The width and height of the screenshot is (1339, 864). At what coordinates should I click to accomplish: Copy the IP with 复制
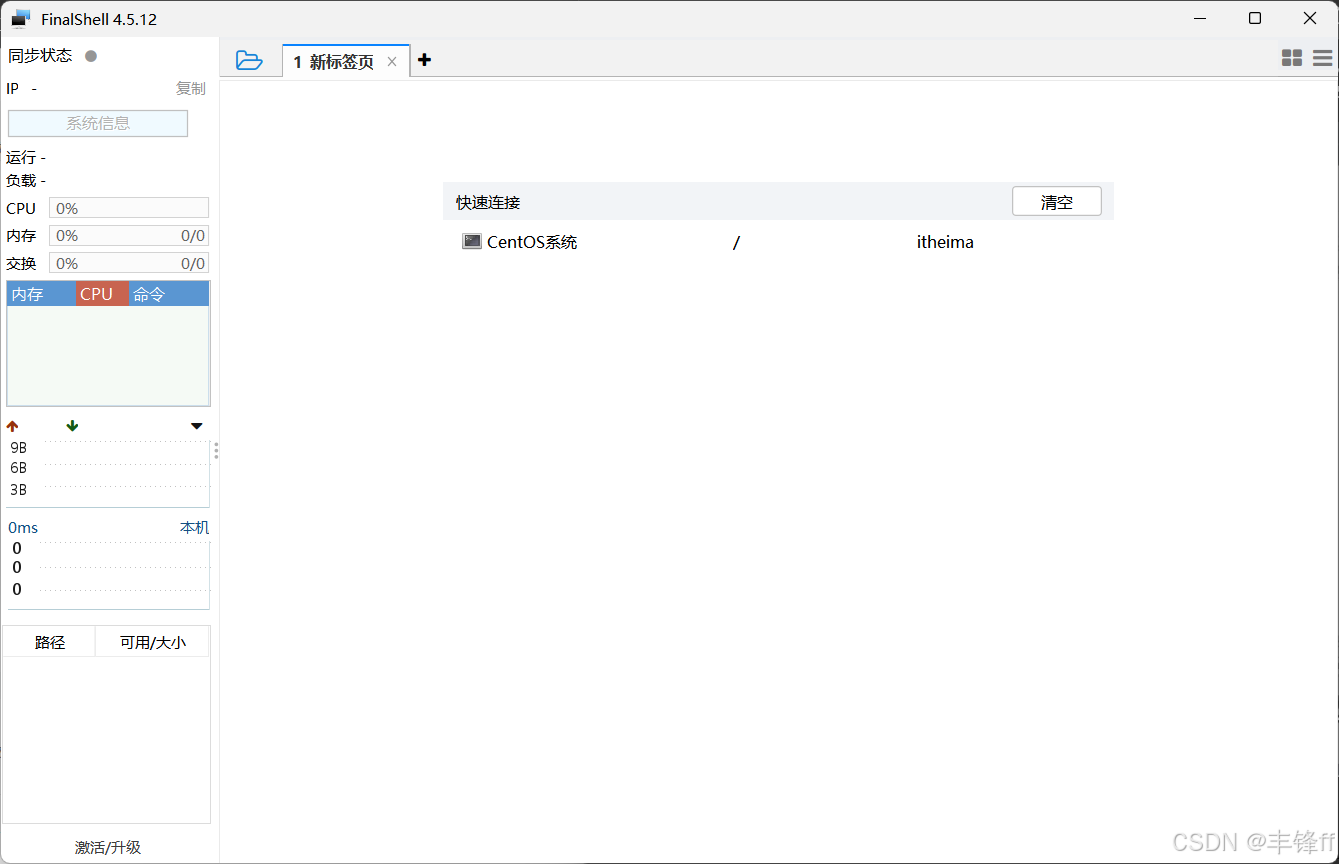pyautogui.click(x=191, y=89)
